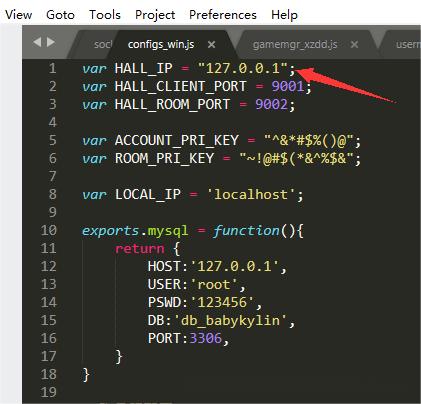This screenshot has width=421, height=404.
Task: Open the Tools menu
Action: (x=105, y=15)
